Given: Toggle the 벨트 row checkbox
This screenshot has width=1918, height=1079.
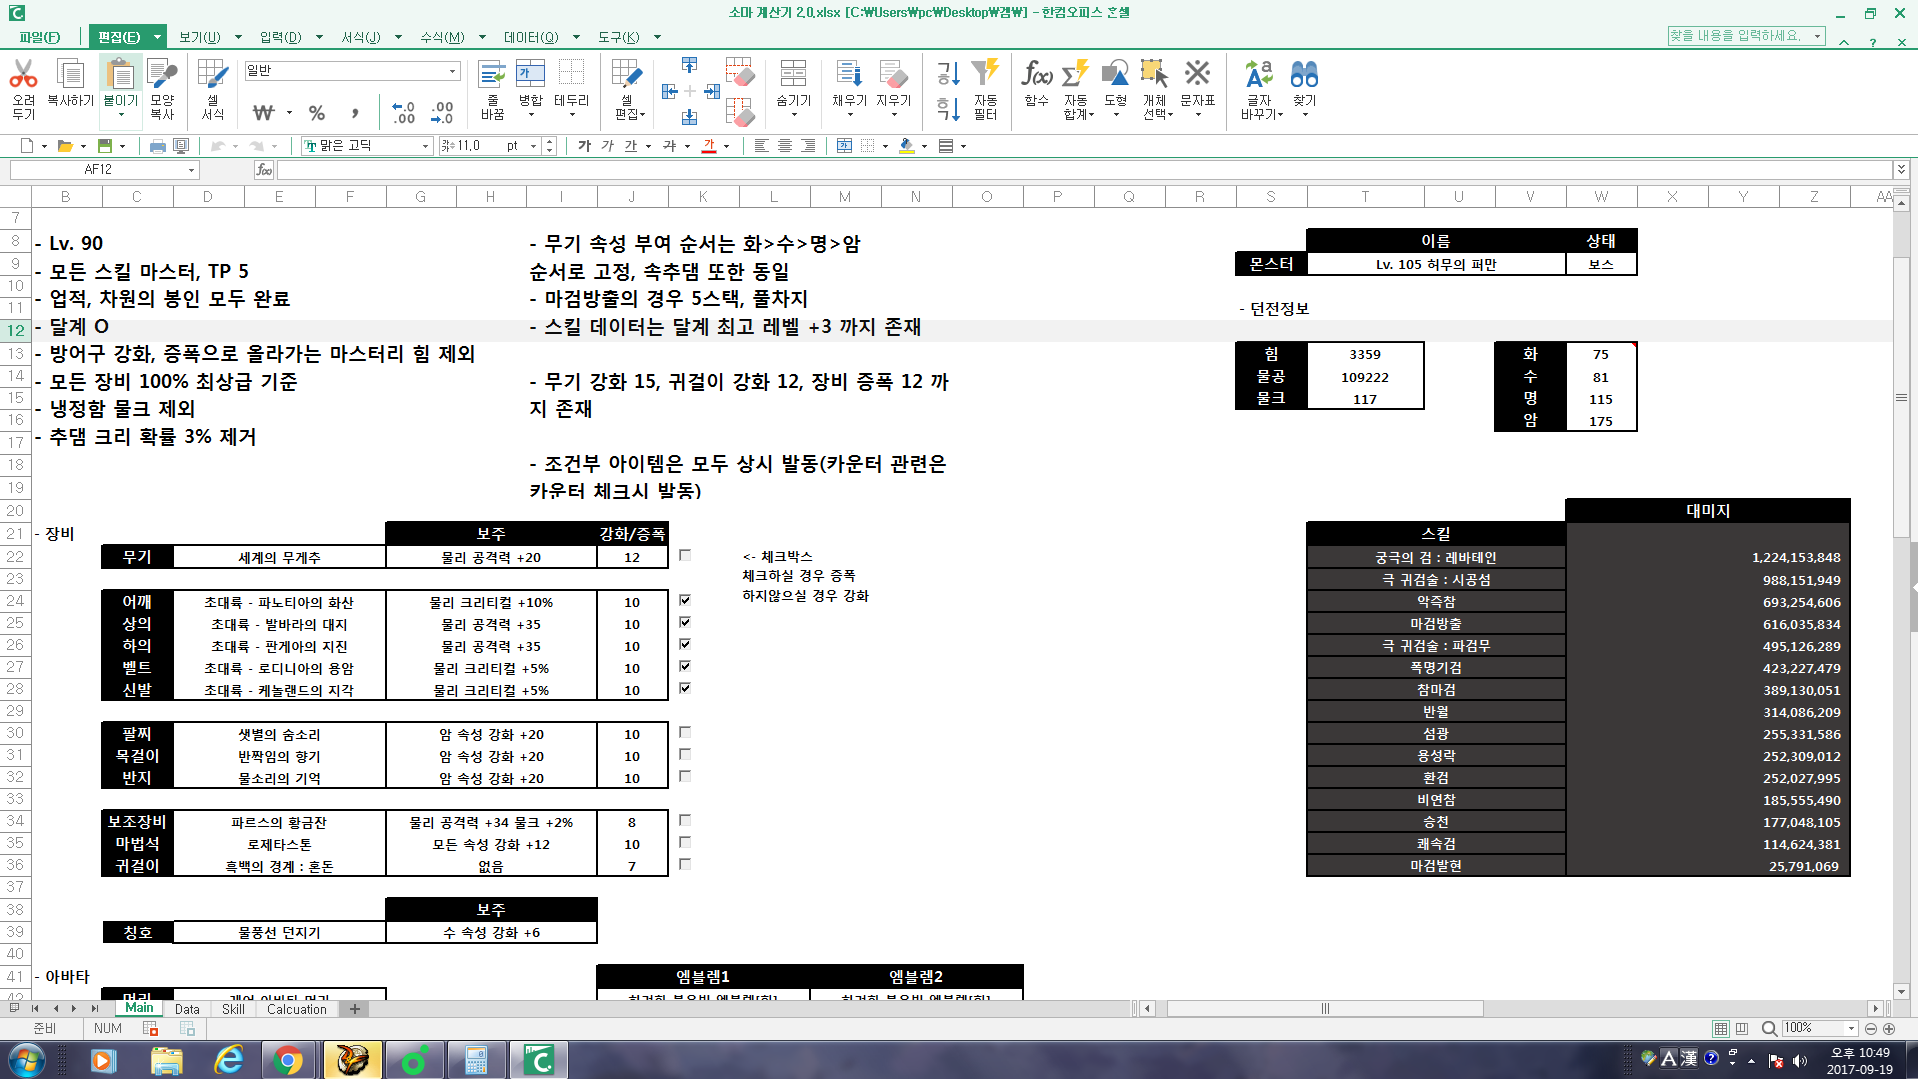Looking at the screenshot, I should [685, 666].
